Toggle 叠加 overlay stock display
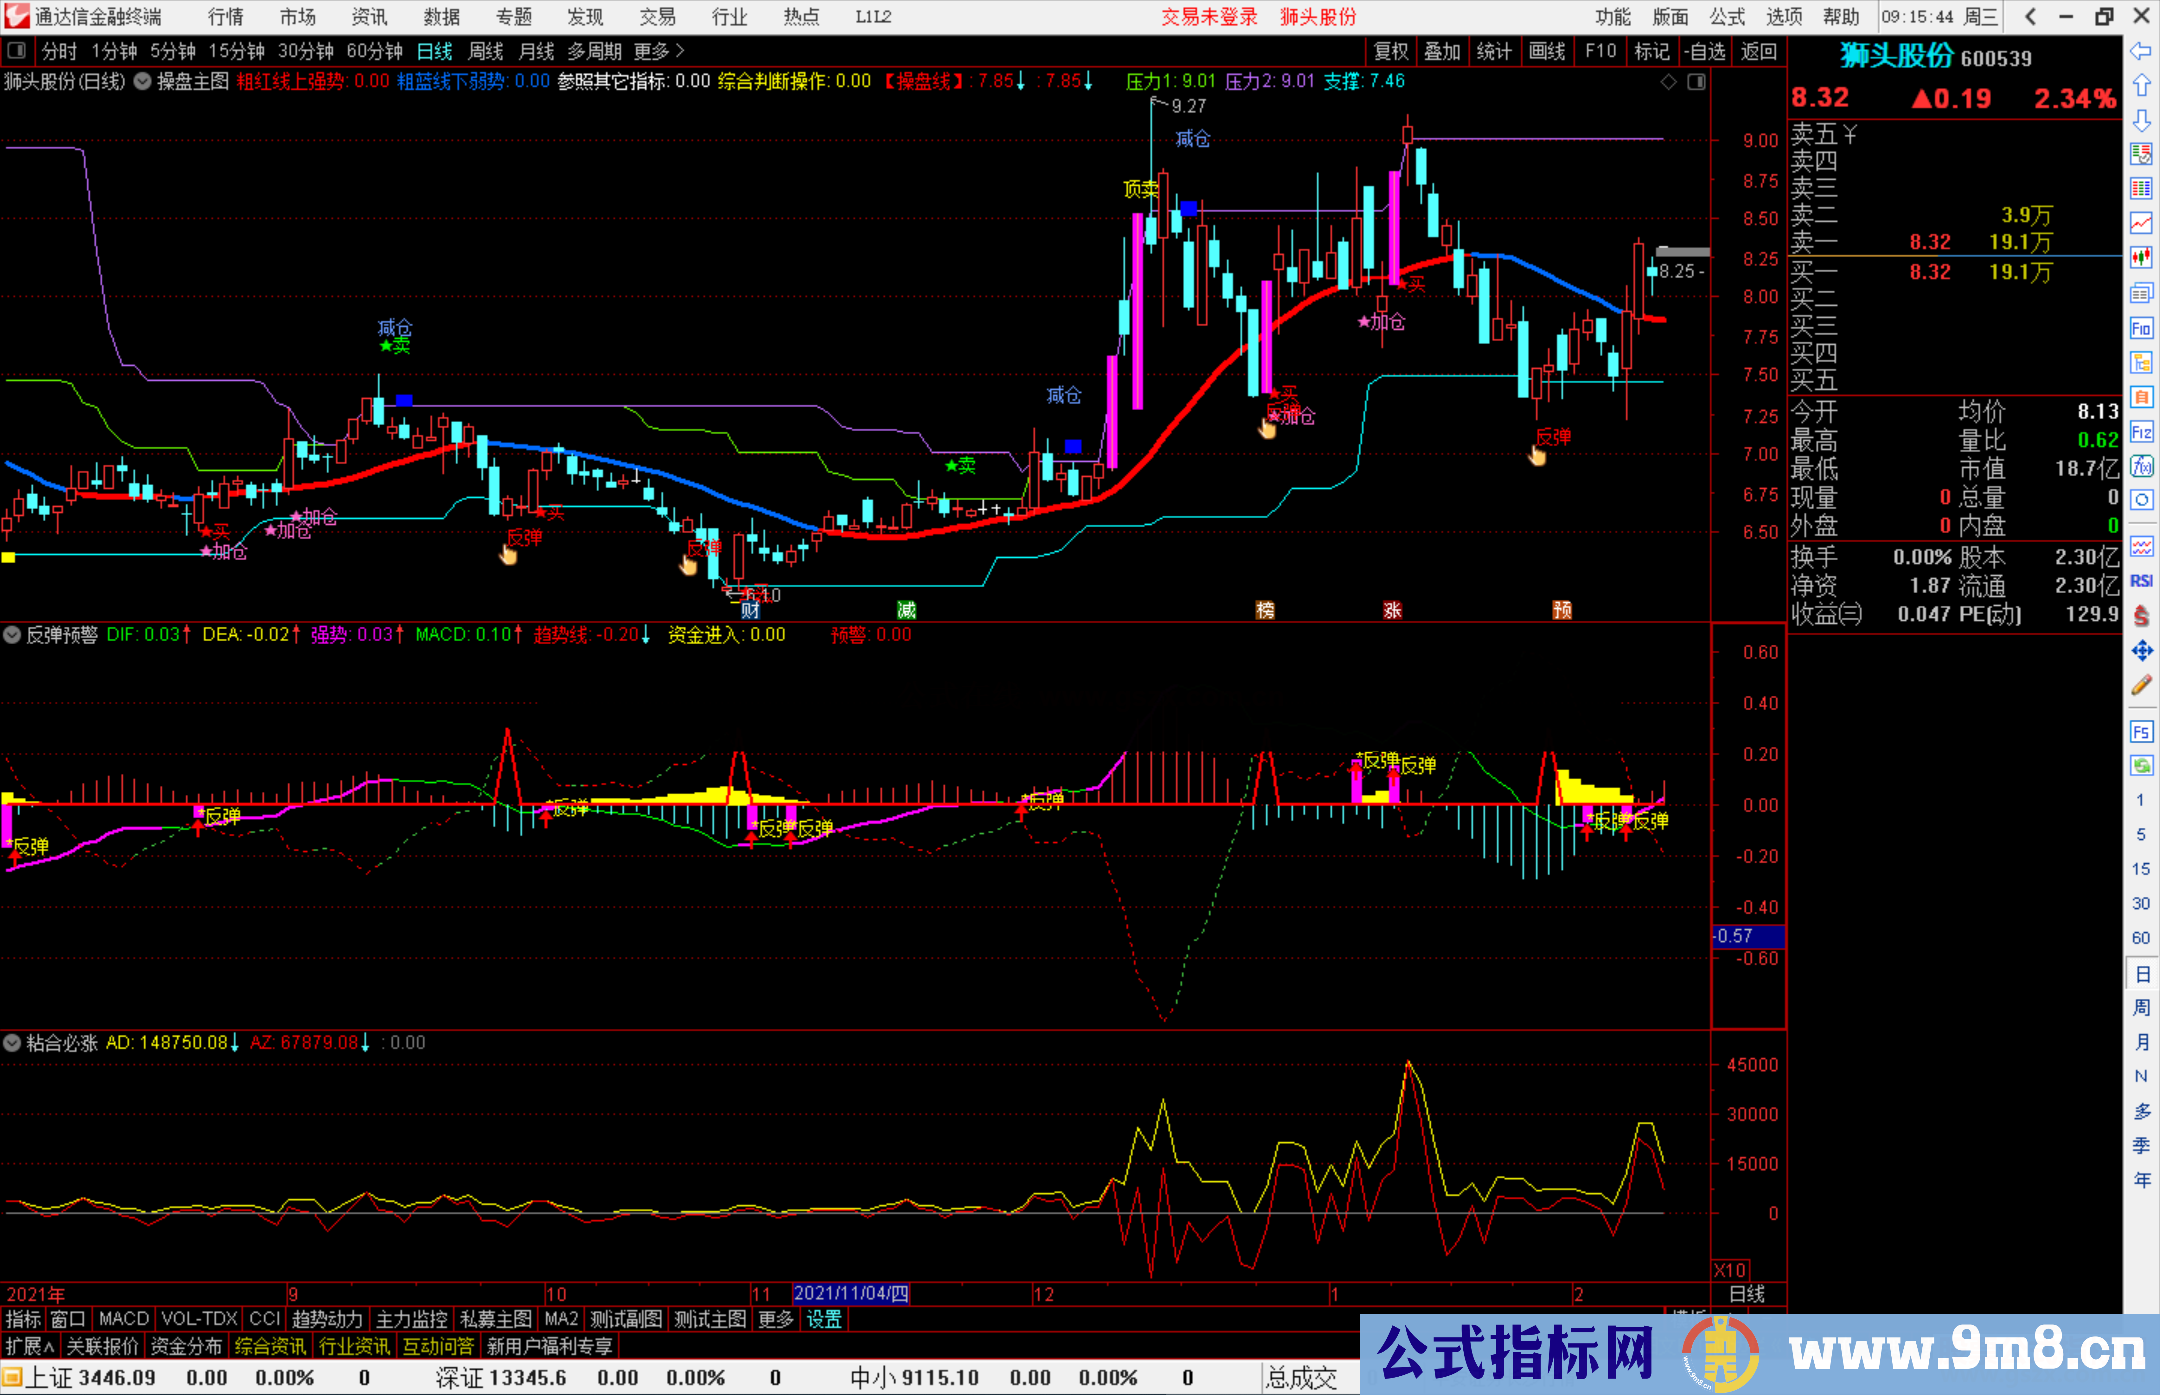This screenshot has width=2160, height=1395. pos(1443,51)
